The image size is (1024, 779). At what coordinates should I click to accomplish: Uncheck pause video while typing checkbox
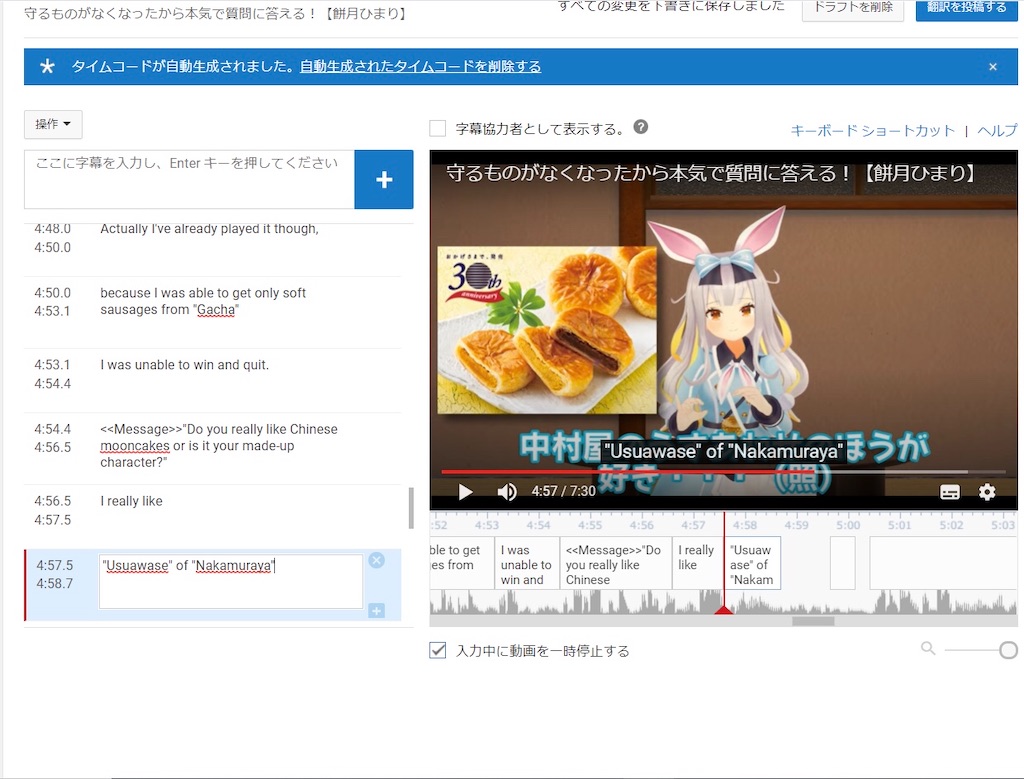tap(438, 650)
